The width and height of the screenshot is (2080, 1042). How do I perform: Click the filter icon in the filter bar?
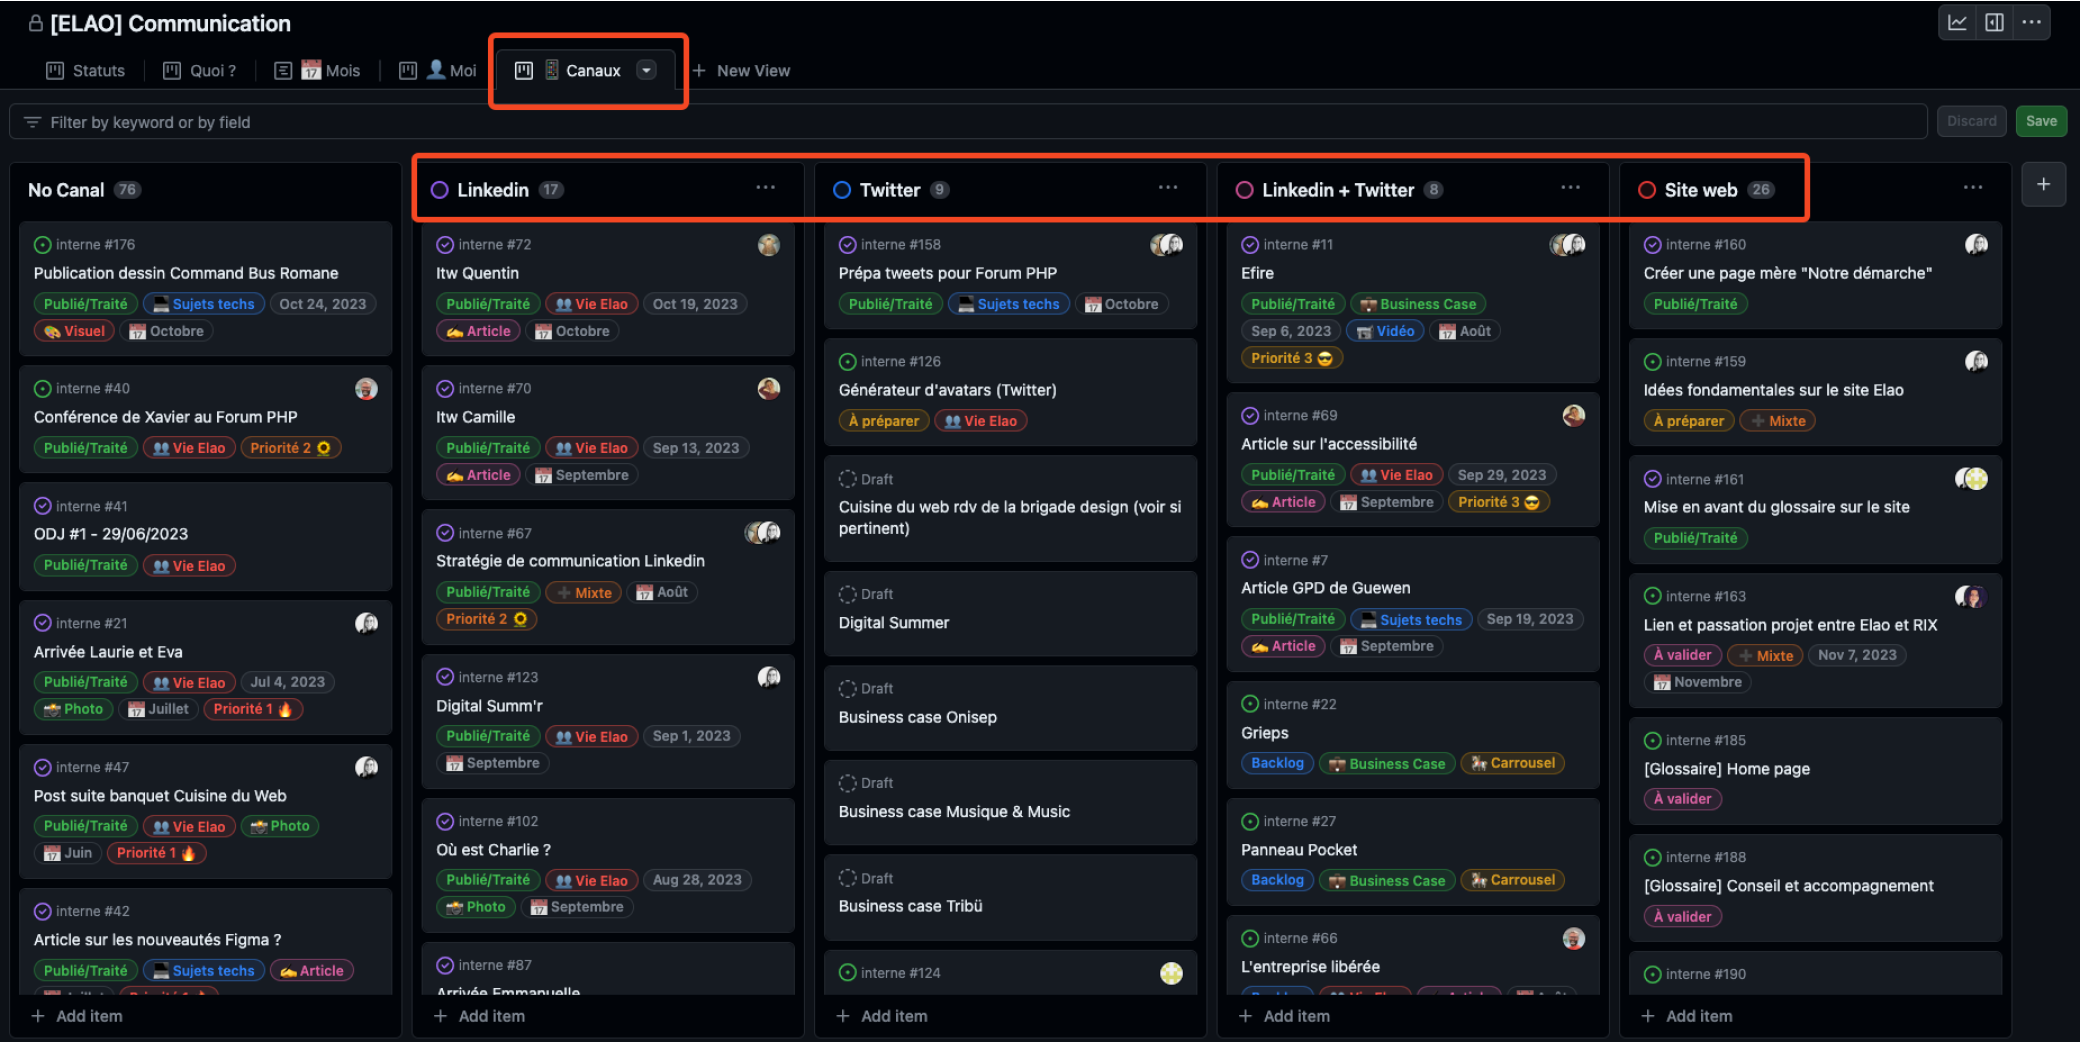pos(33,121)
